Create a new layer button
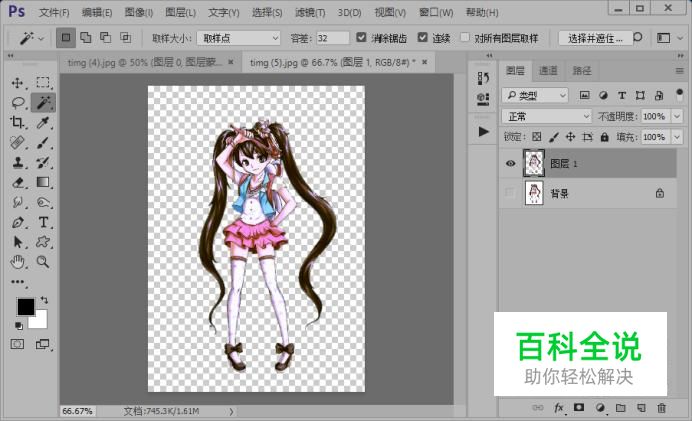692x421 pixels. coord(641,407)
